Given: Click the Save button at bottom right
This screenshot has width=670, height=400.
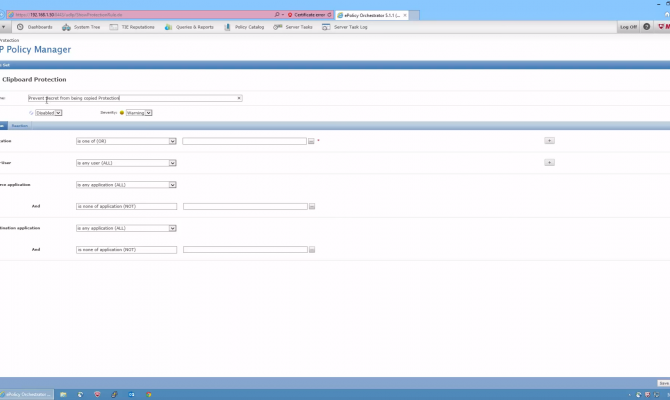Looking at the screenshot, I should [663, 383].
